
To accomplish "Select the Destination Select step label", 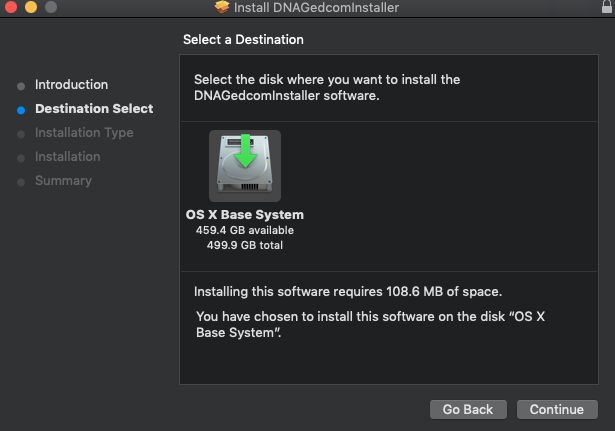I will 94,109.
